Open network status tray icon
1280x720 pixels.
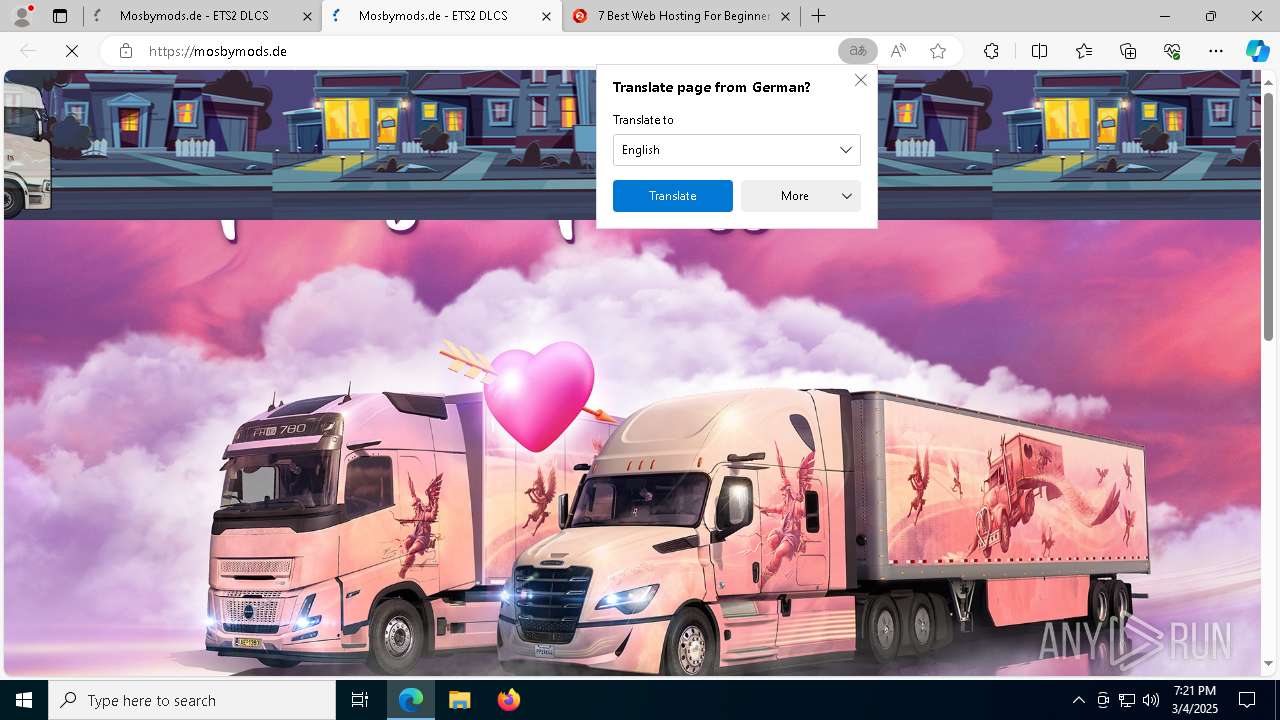[1127, 700]
